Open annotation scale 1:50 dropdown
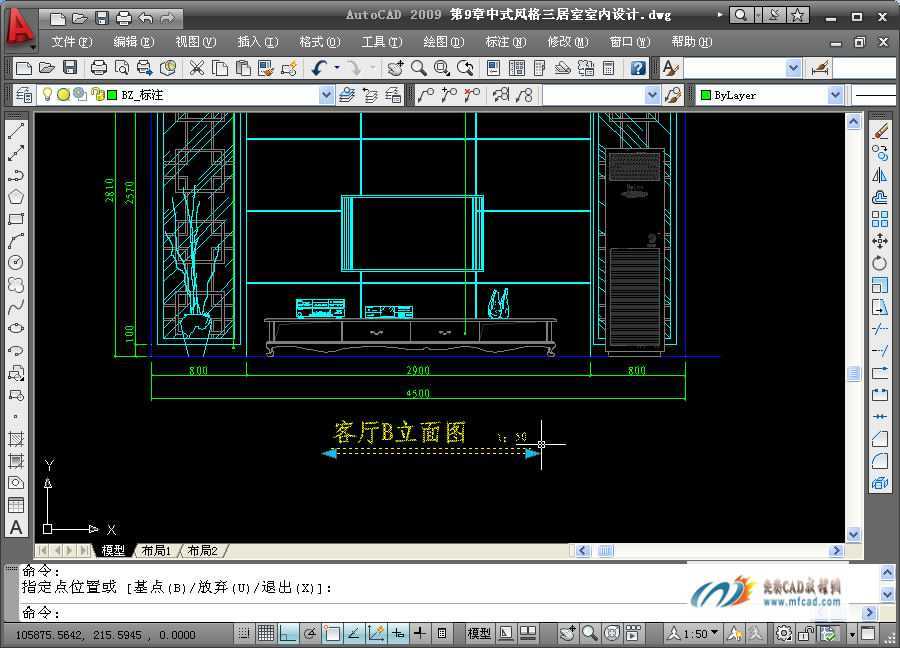The width and height of the screenshot is (900, 648). [701, 633]
